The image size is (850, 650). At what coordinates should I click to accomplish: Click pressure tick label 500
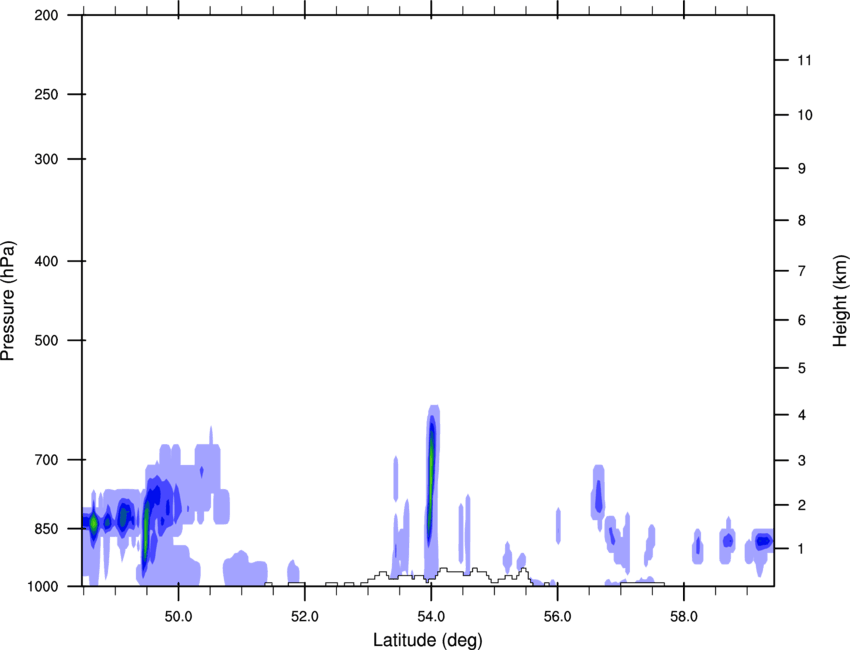coord(46,340)
